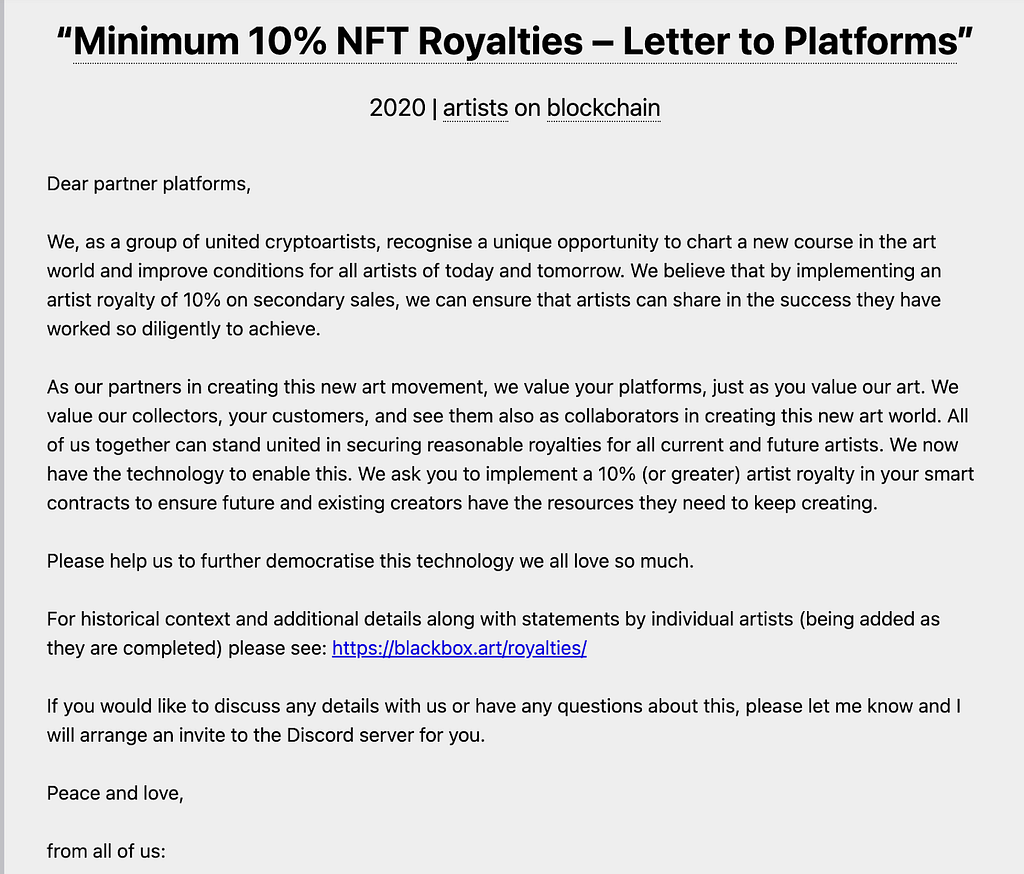Click the gray vertical bar at the left edge
Image resolution: width=1024 pixels, height=874 pixels.
point(2,437)
